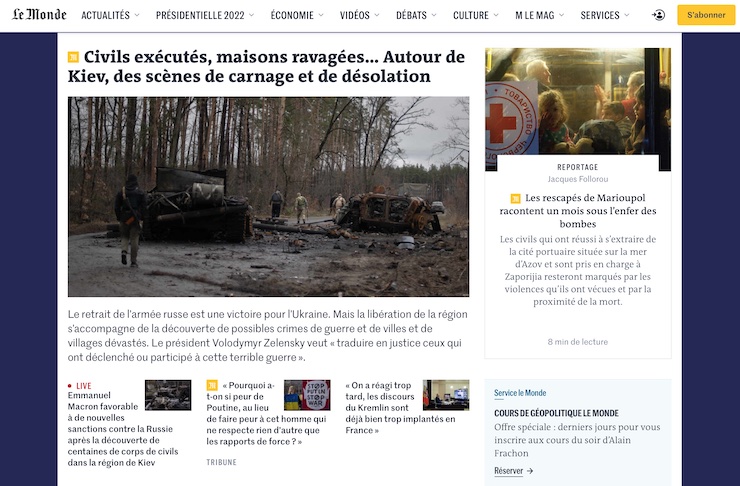This screenshot has height=486, width=740.
Task: Expand the Services dropdown chevron
Action: click(627, 15)
